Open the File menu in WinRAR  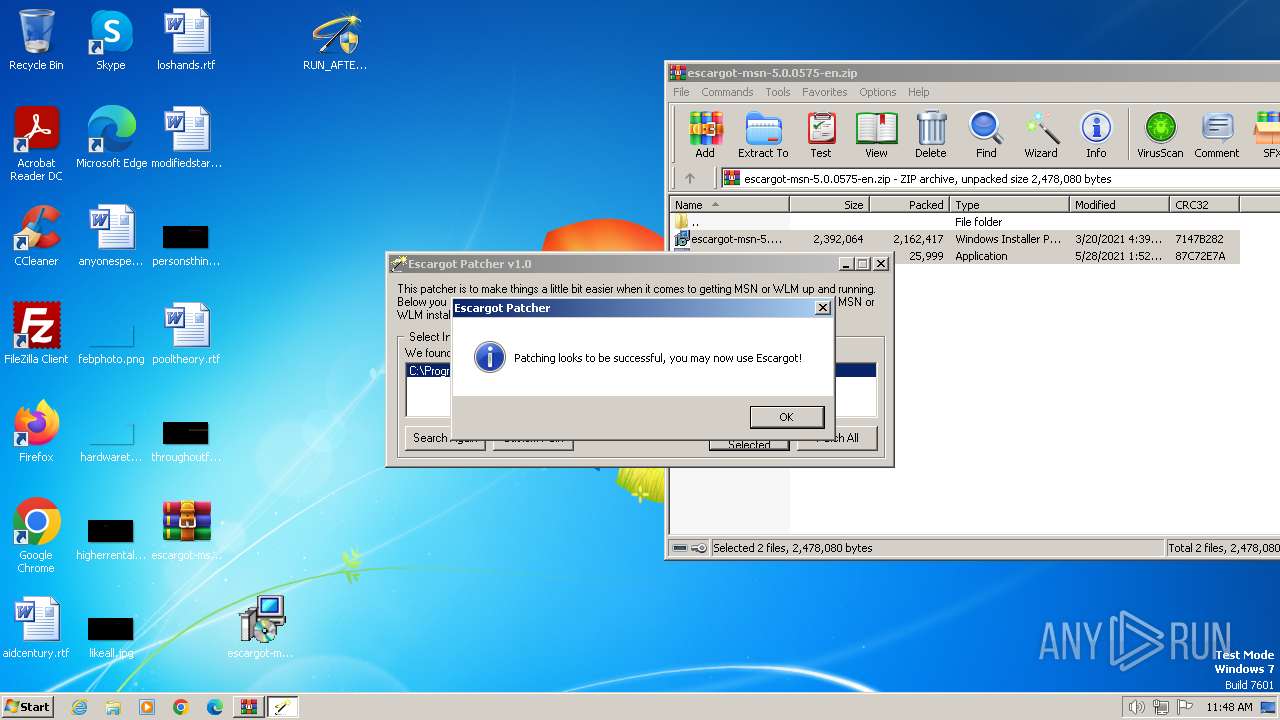(x=681, y=92)
